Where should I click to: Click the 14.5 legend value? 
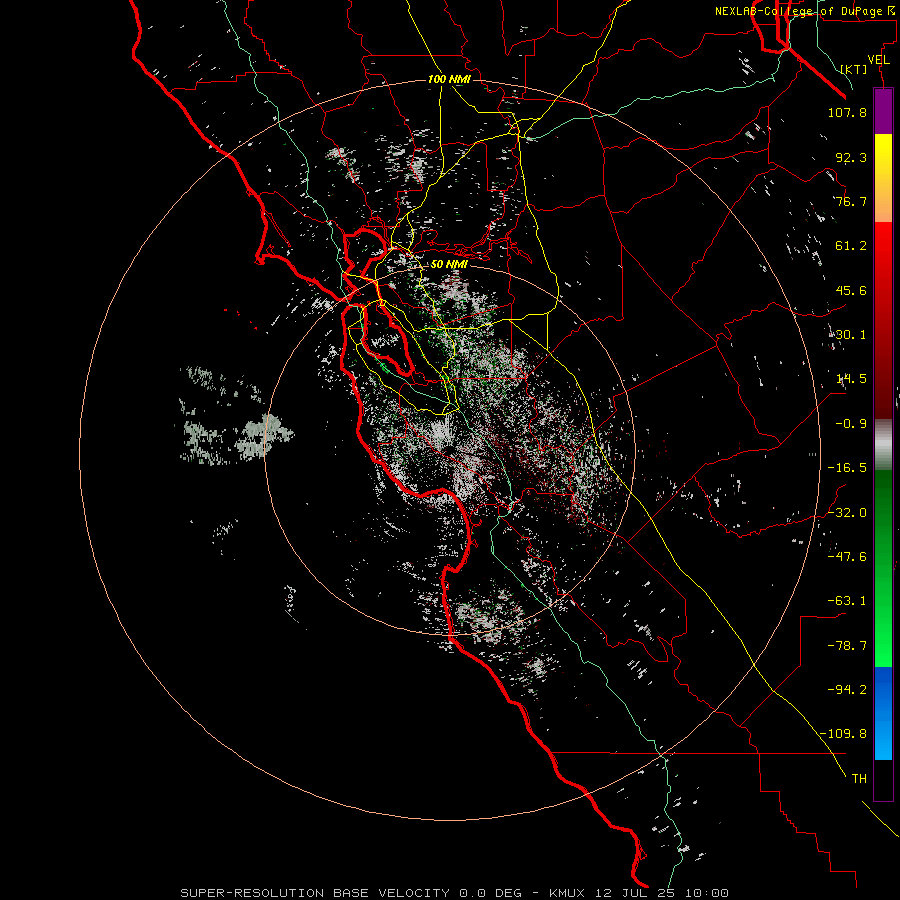[x=851, y=379]
